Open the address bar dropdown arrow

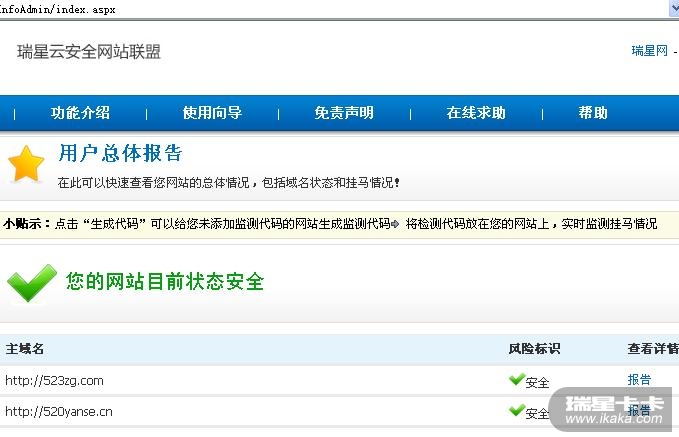tap(674, 8)
